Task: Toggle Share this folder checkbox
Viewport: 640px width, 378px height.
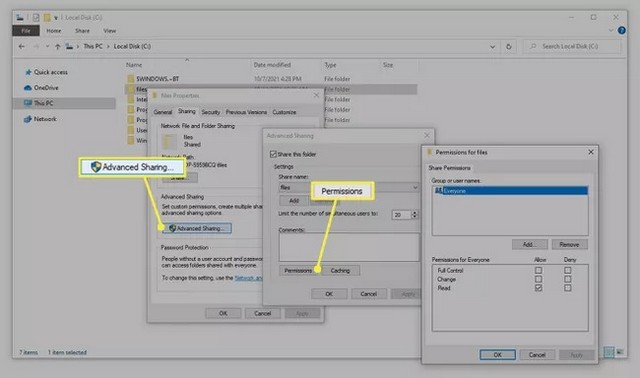Action: click(x=273, y=154)
